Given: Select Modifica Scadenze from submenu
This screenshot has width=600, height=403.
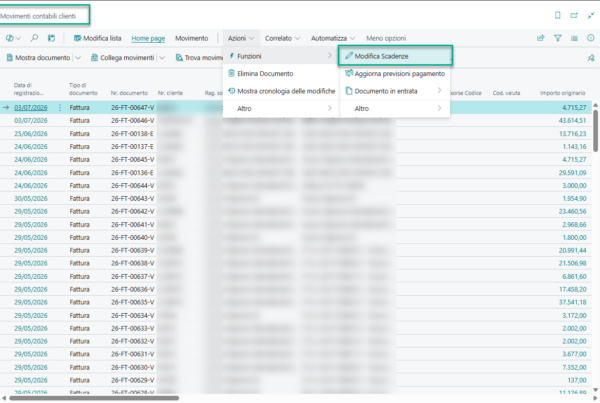Looking at the screenshot, I should point(395,56).
